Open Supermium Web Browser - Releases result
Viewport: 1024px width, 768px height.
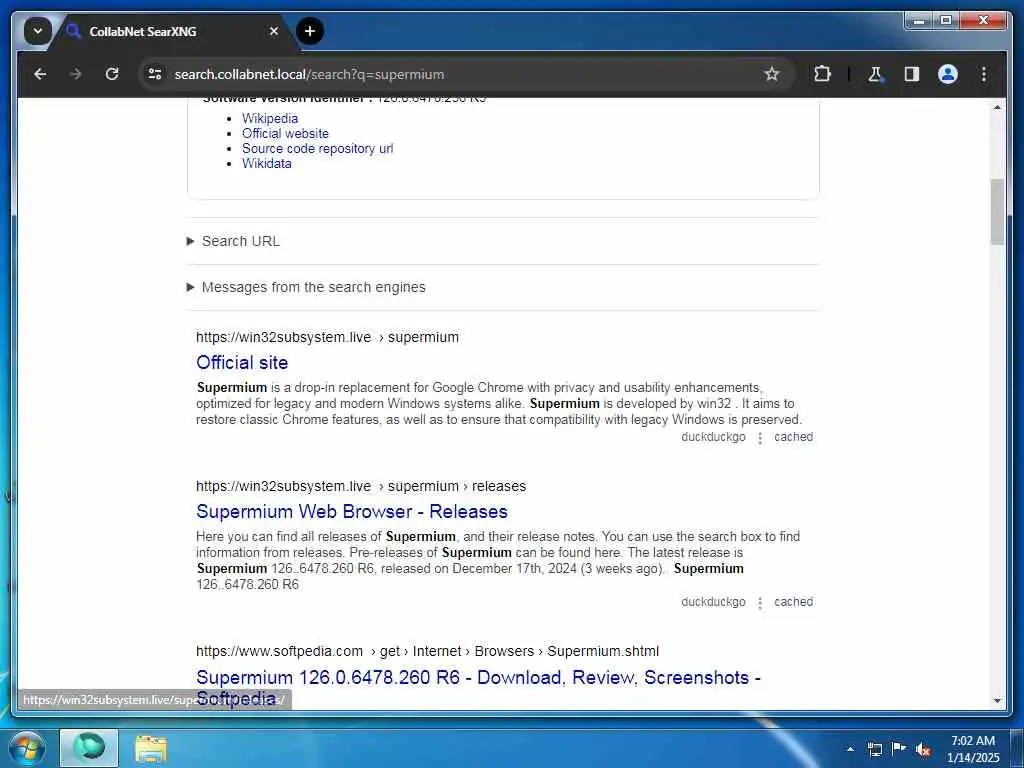(352, 511)
